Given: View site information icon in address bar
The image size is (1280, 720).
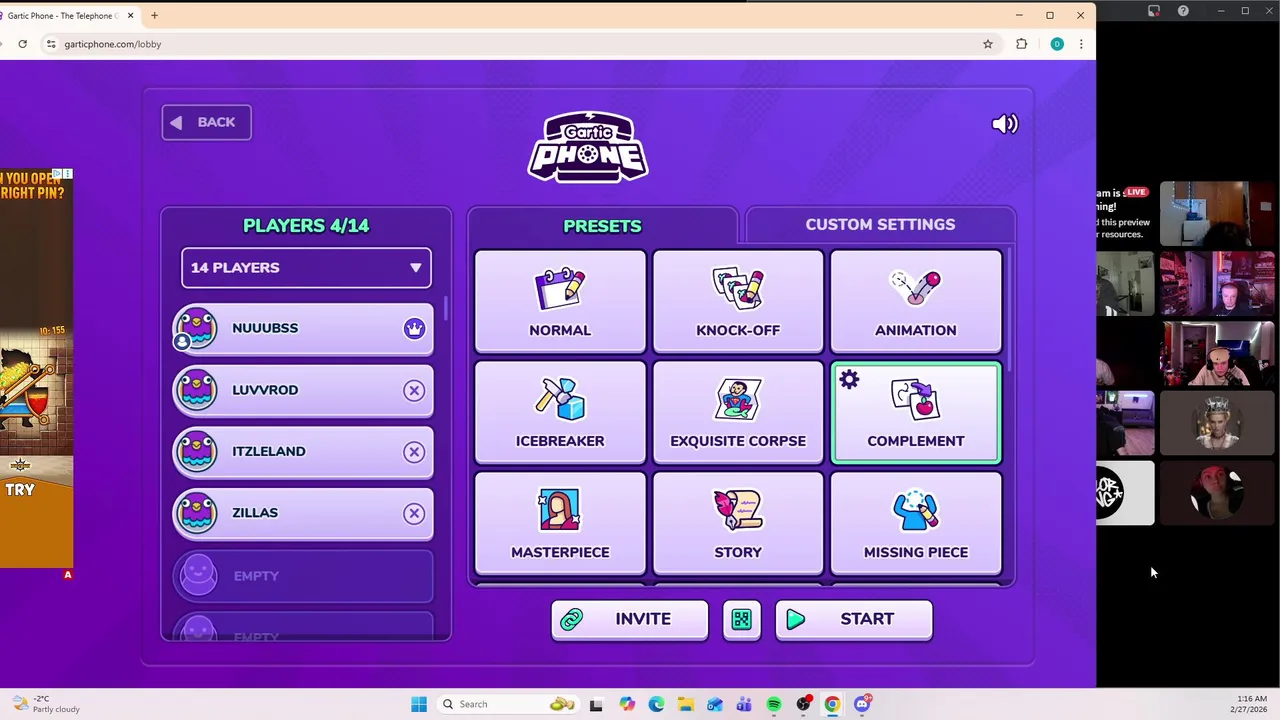Looking at the screenshot, I should point(51,44).
